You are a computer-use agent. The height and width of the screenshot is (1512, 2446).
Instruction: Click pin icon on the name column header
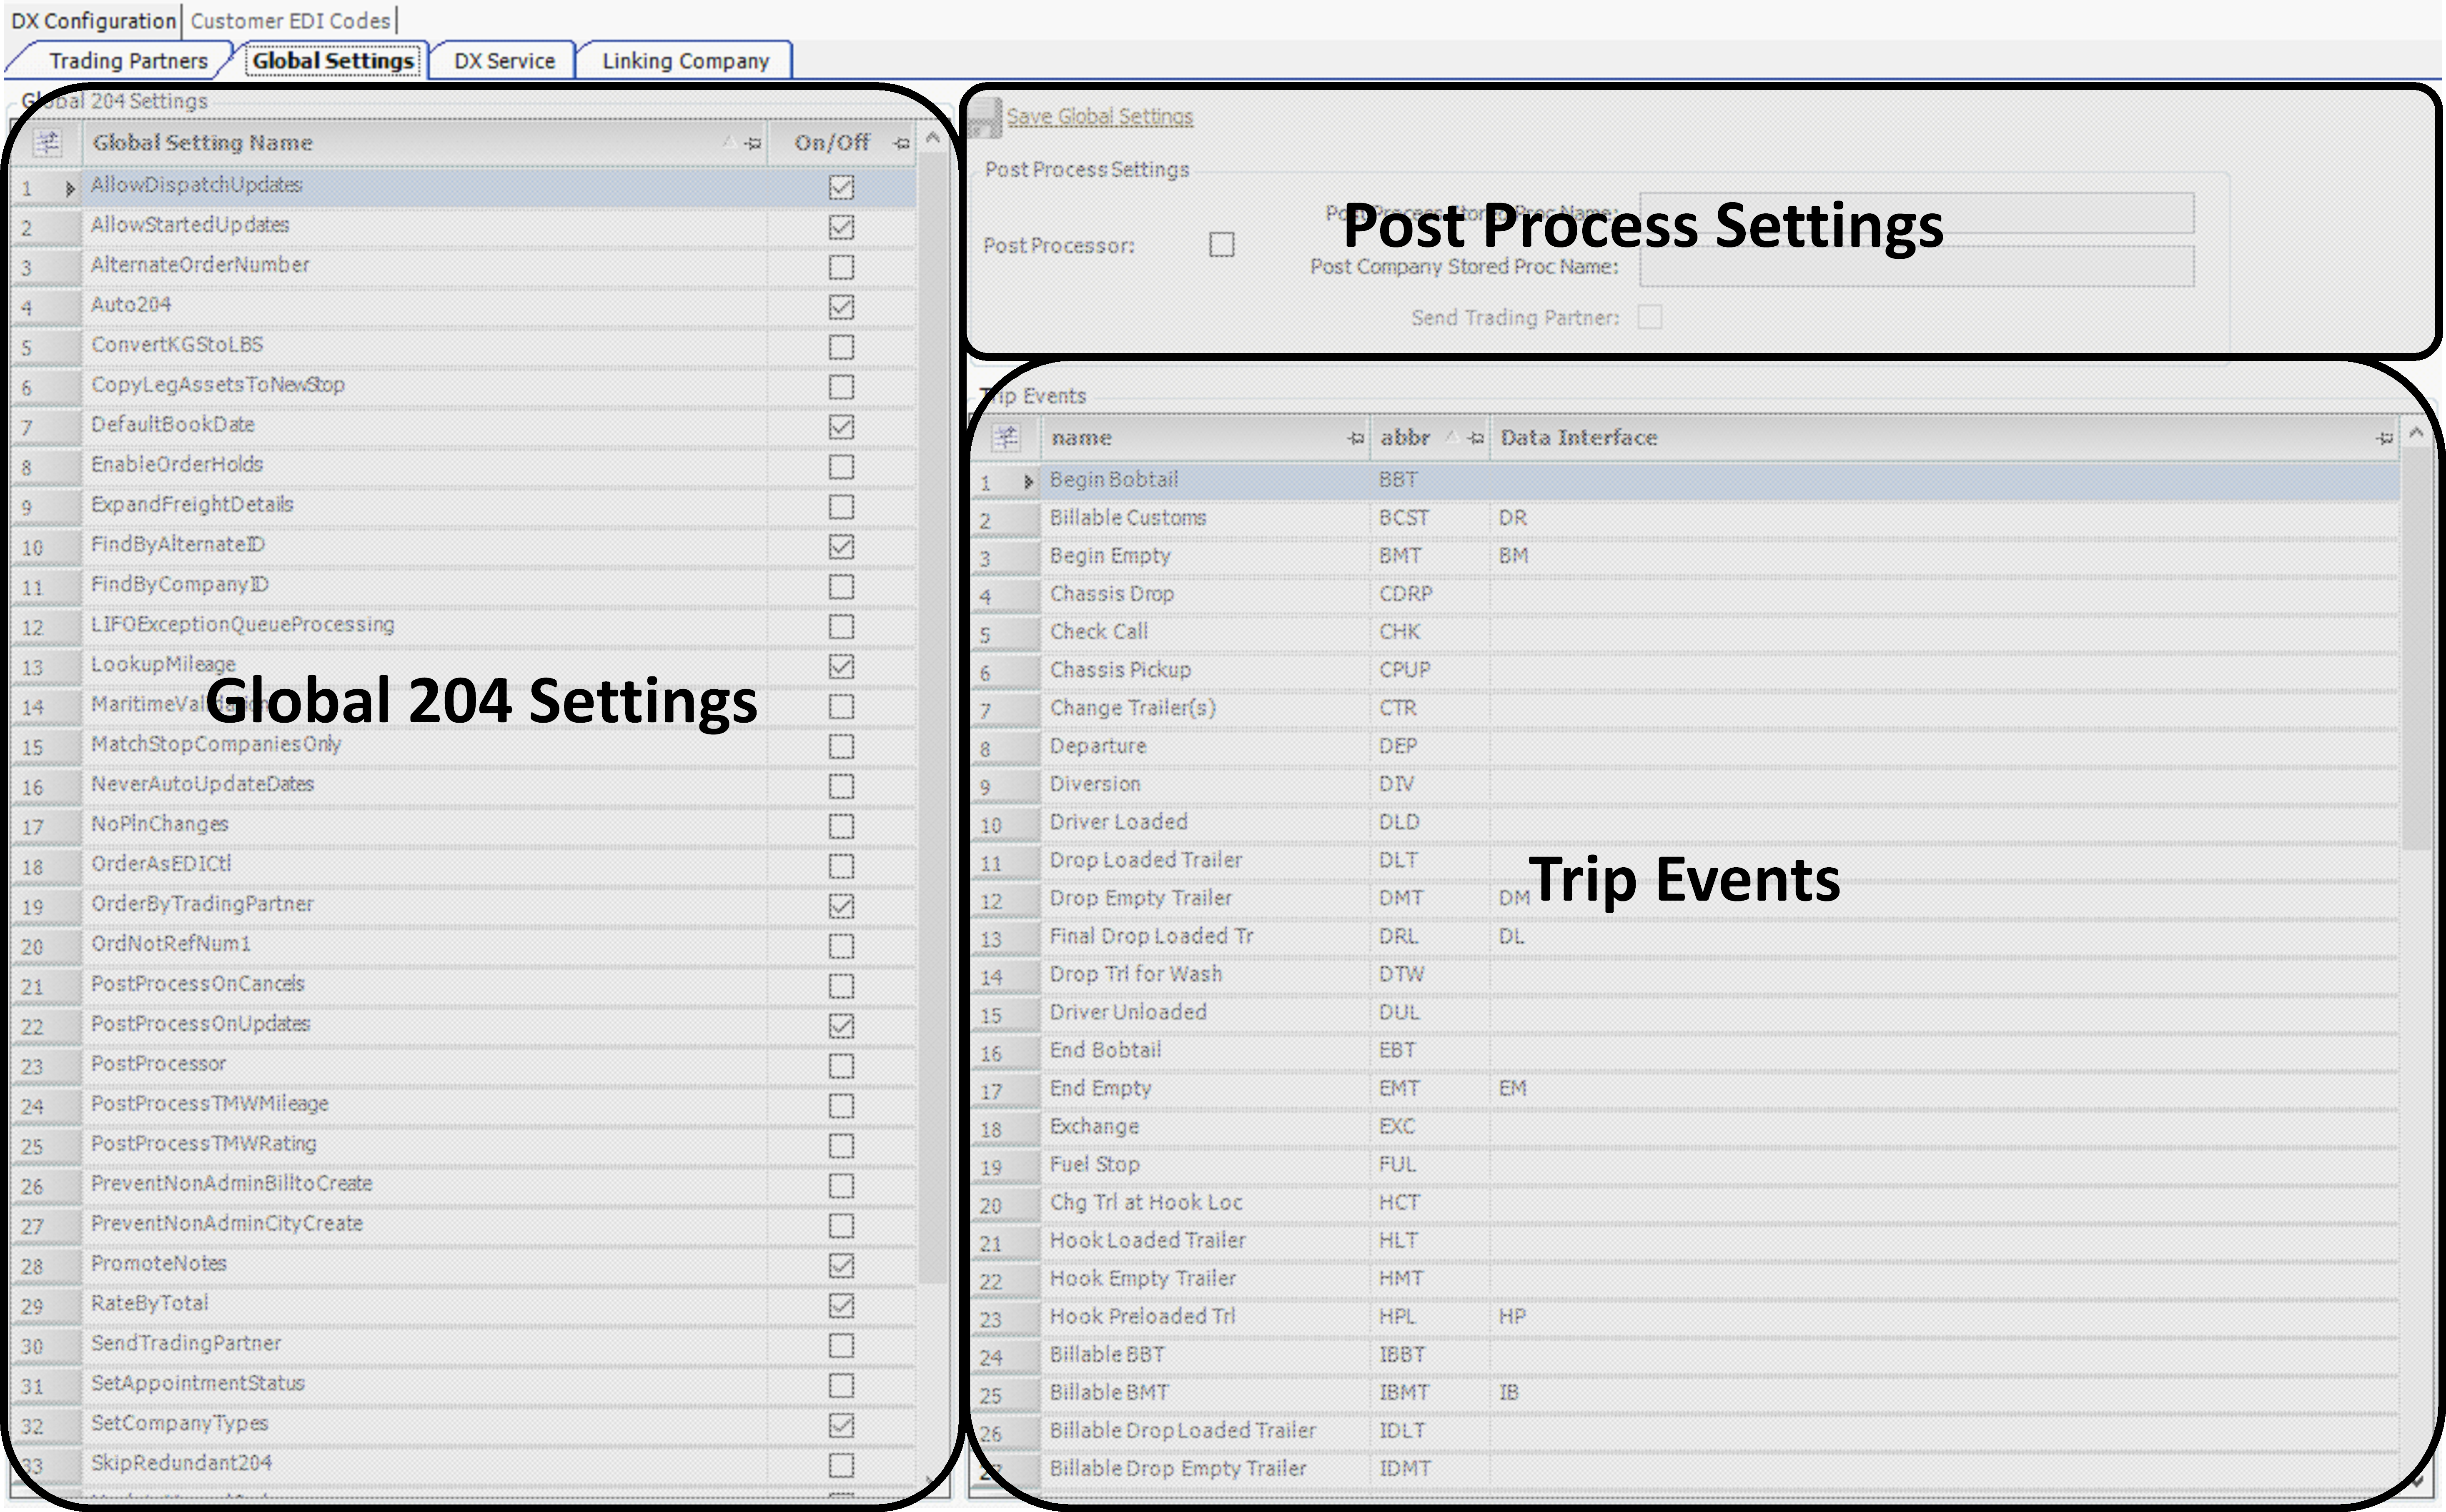click(x=1355, y=438)
